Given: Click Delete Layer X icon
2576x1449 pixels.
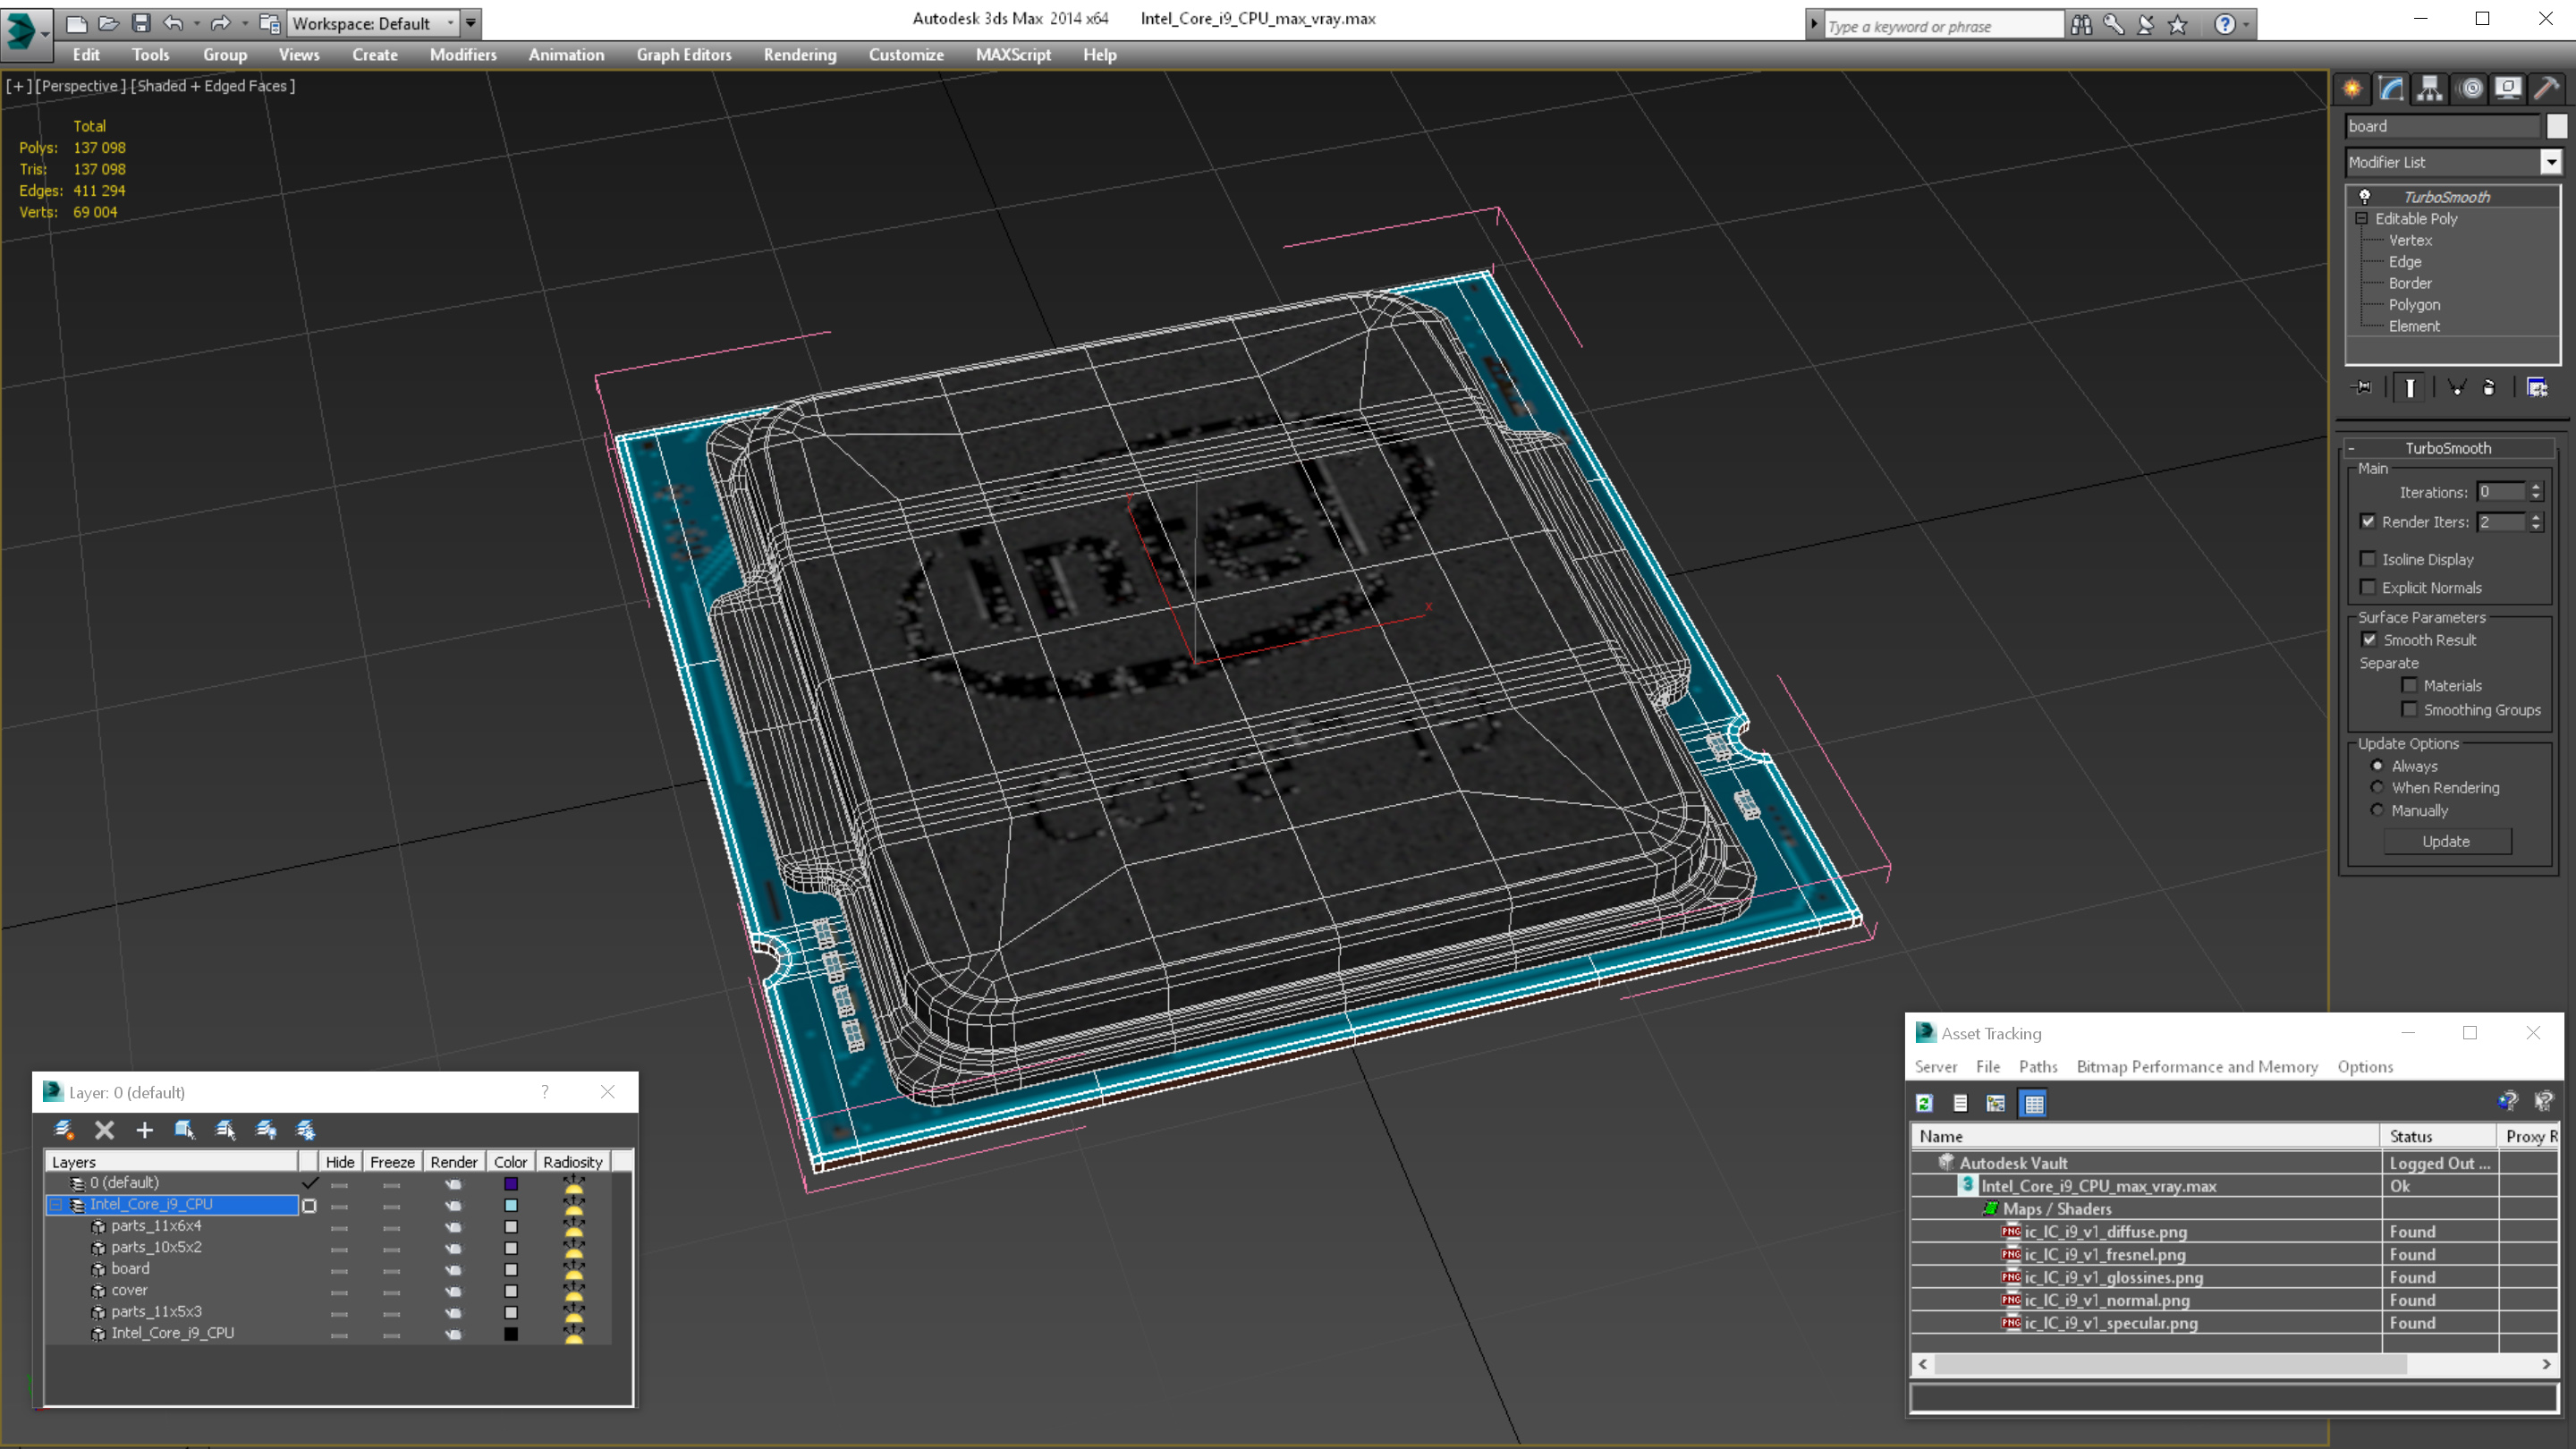Looking at the screenshot, I should click(104, 1130).
